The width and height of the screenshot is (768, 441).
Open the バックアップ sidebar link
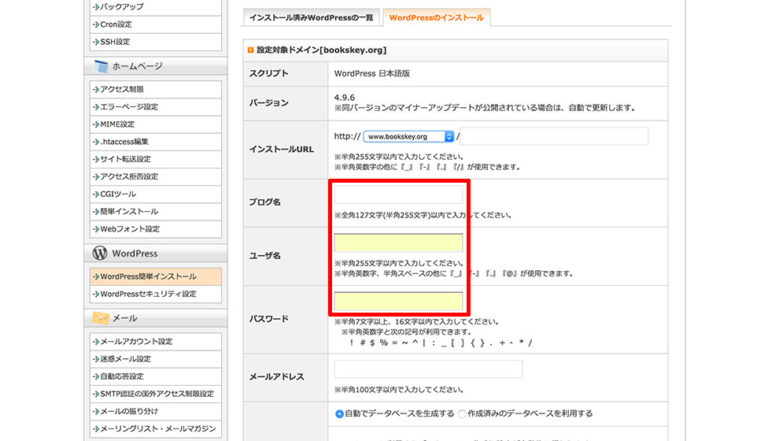point(121,7)
